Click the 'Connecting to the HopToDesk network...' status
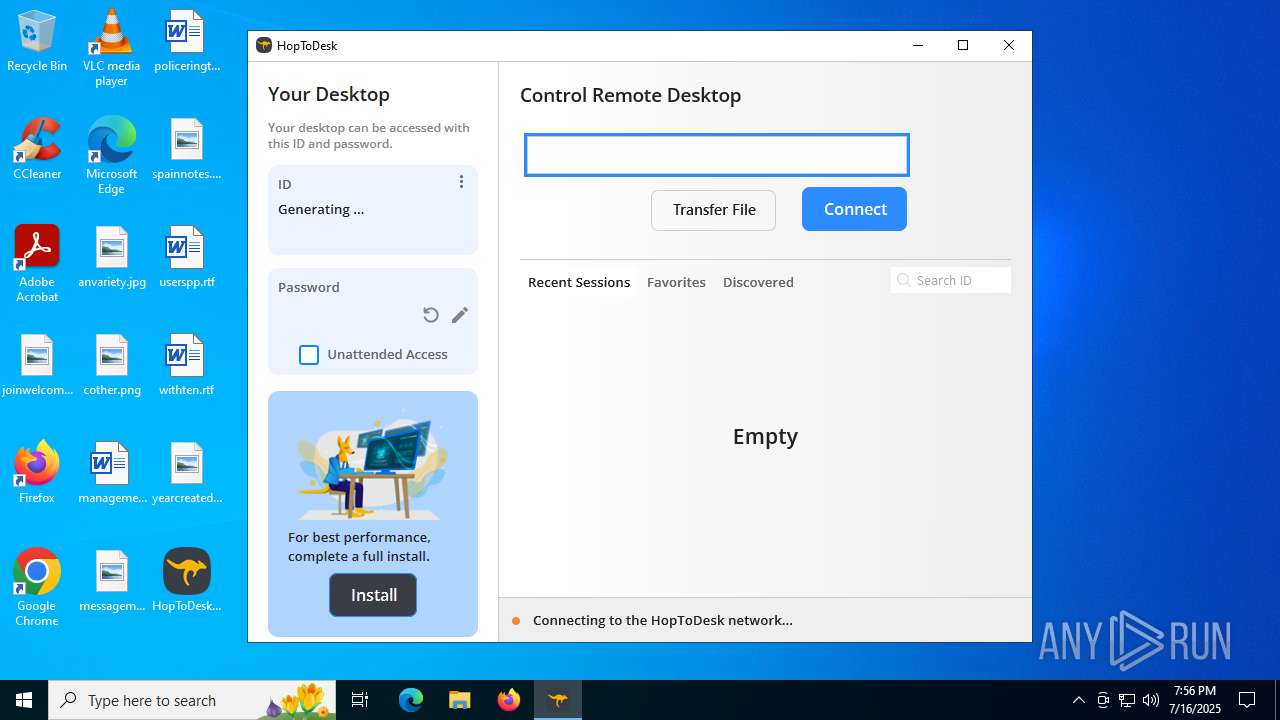Viewport: 1280px width, 720px height. 663,620
